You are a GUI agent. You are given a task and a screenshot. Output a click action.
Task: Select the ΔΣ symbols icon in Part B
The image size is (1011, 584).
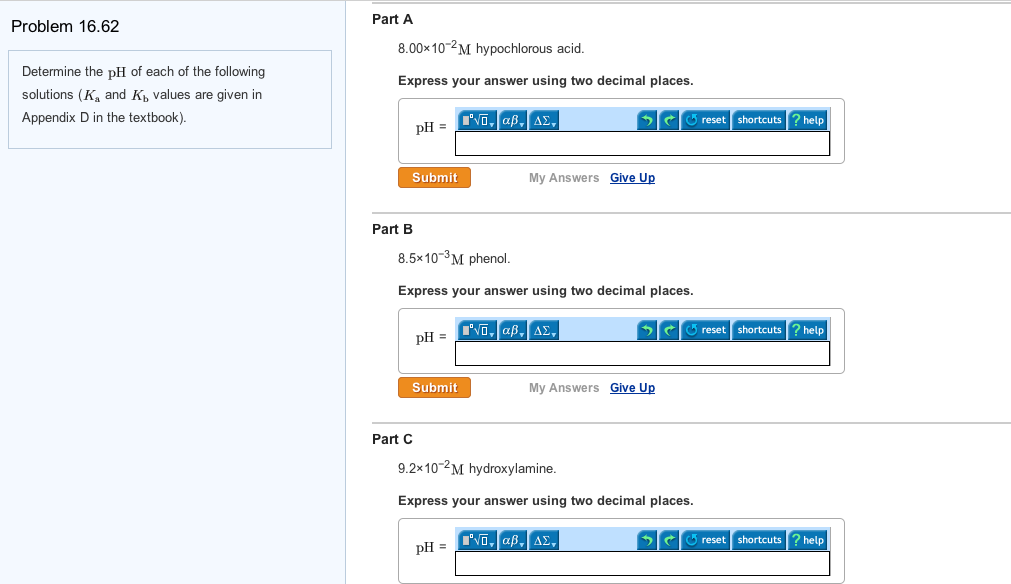(540, 329)
